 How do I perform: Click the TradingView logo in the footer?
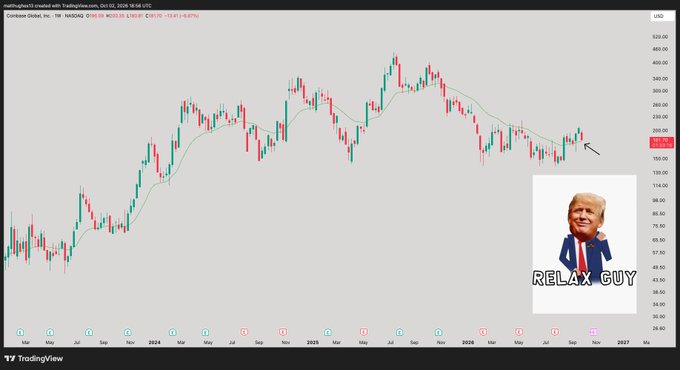click(34, 359)
